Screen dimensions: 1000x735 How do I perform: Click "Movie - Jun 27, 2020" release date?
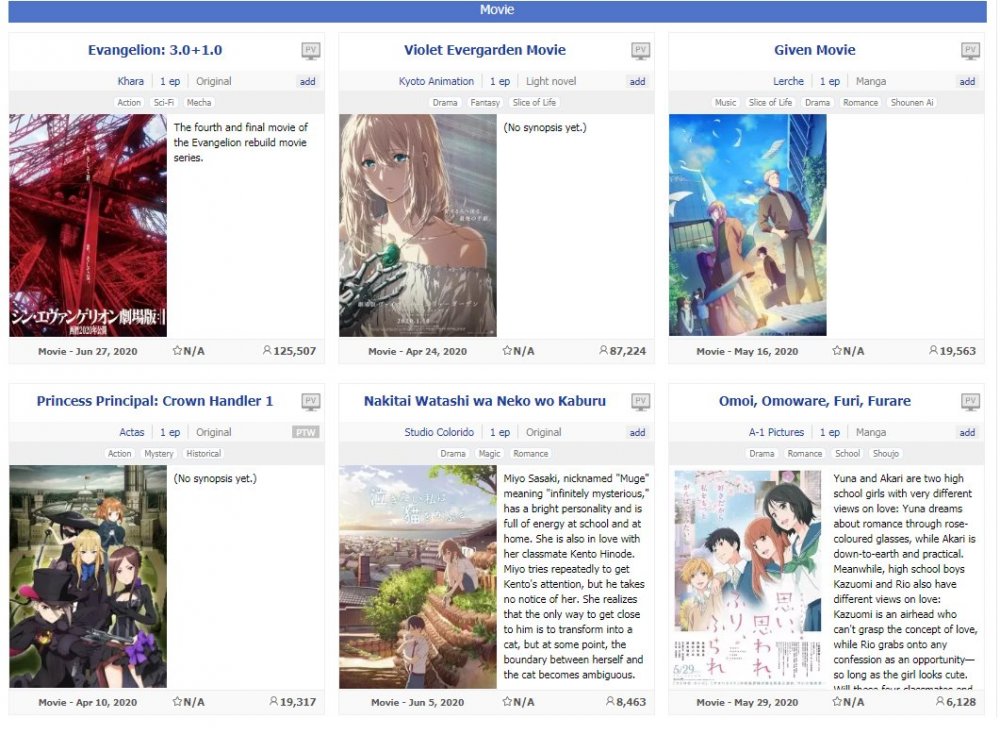(87, 351)
